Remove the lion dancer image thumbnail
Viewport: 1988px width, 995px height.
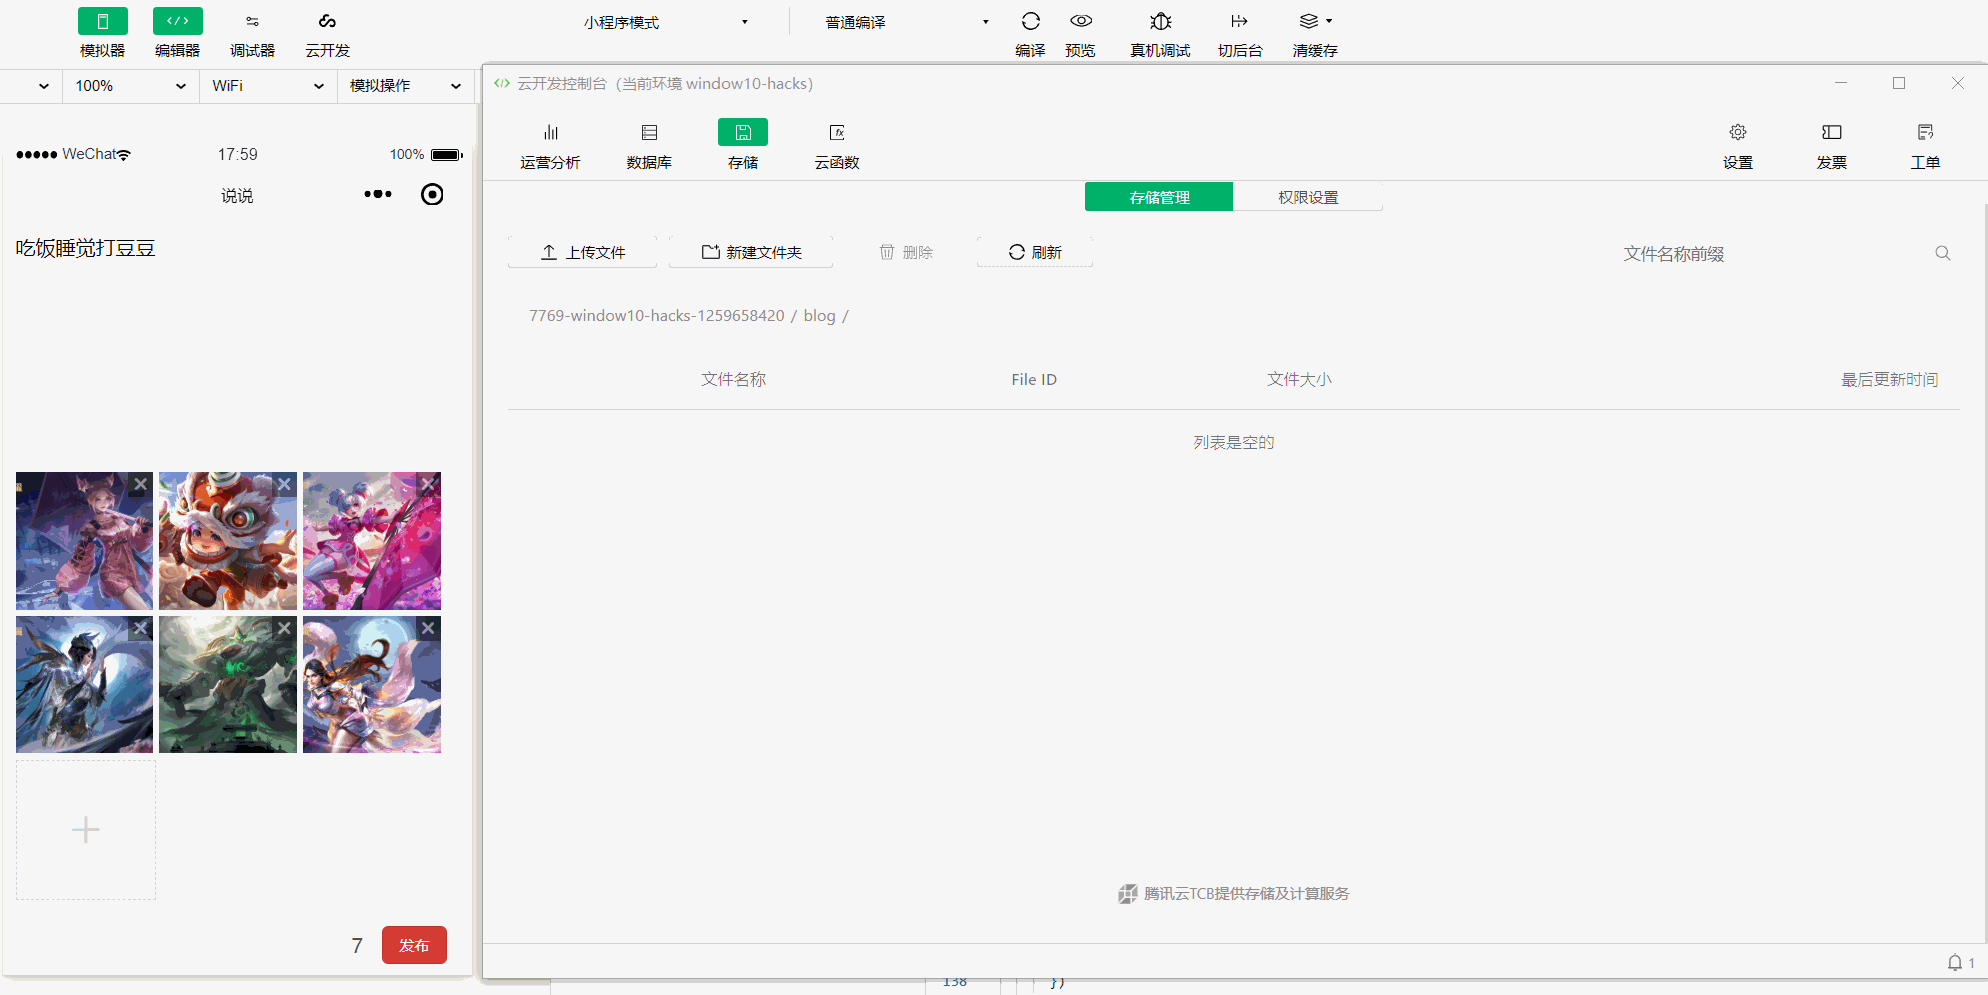pyautogui.click(x=284, y=484)
